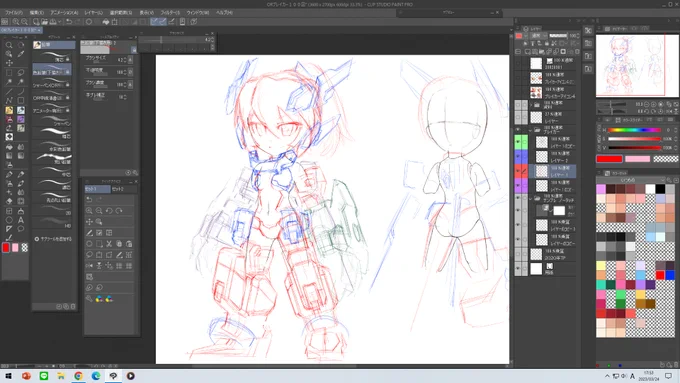Image resolution: width=680 pixels, height=383 pixels.
Task: Hide the red-marked レイヤー 1 layer via its eye
Action: click(x=518, y=171)
